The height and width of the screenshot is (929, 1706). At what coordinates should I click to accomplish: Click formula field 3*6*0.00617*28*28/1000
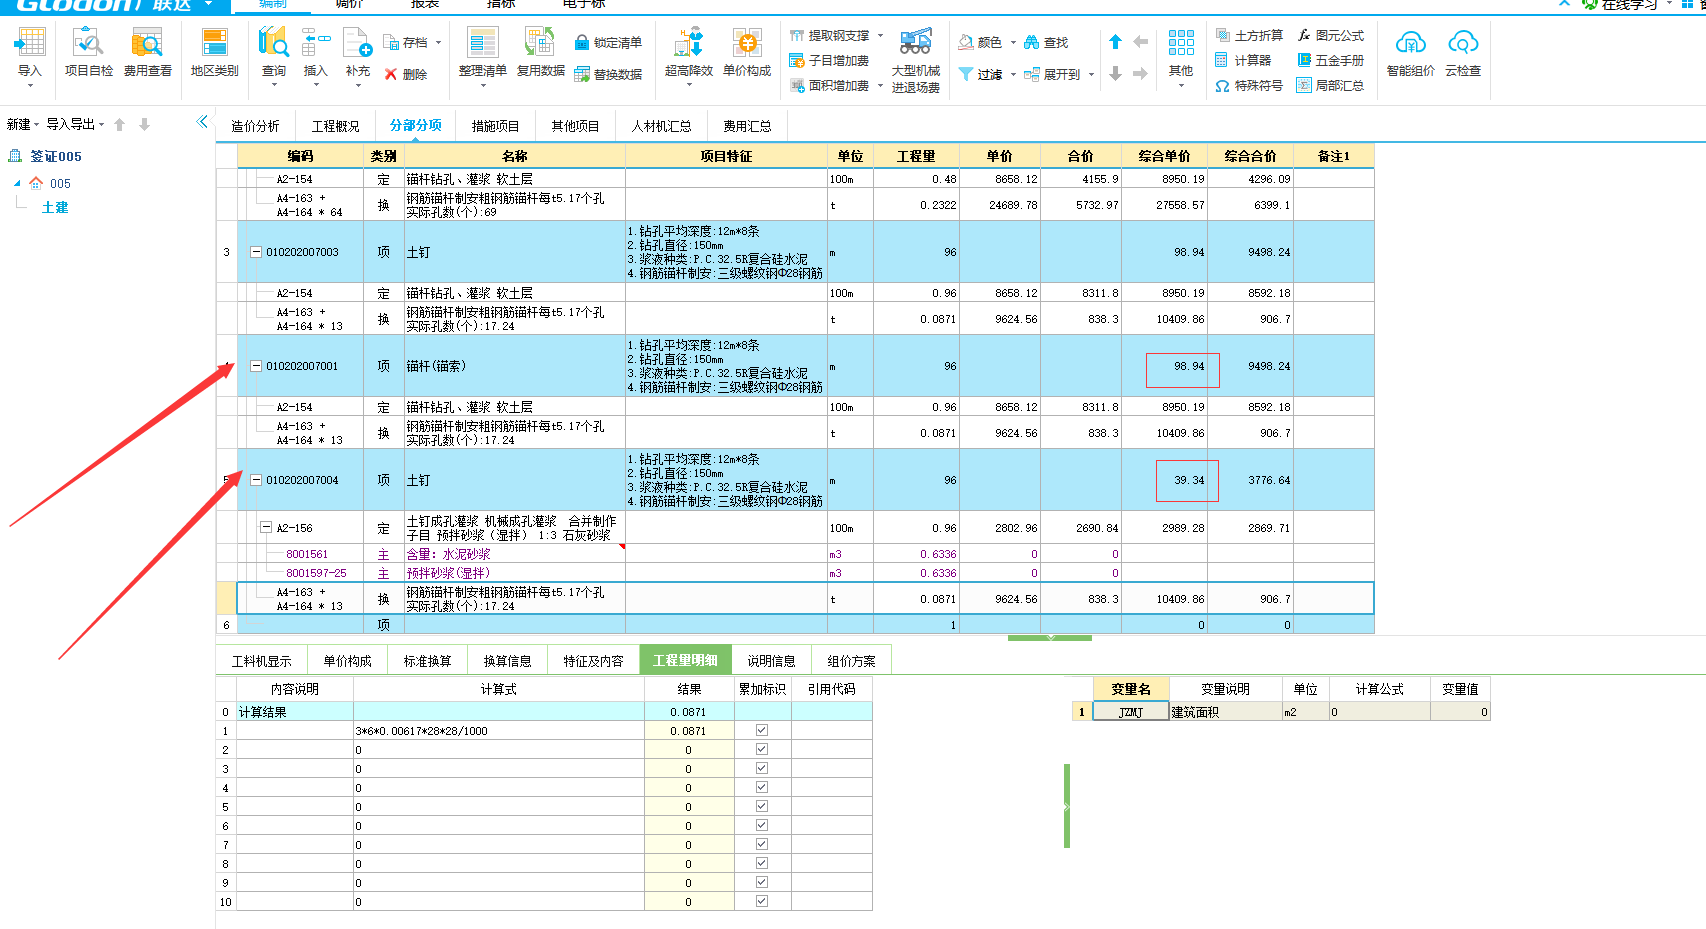click(499, 731)
